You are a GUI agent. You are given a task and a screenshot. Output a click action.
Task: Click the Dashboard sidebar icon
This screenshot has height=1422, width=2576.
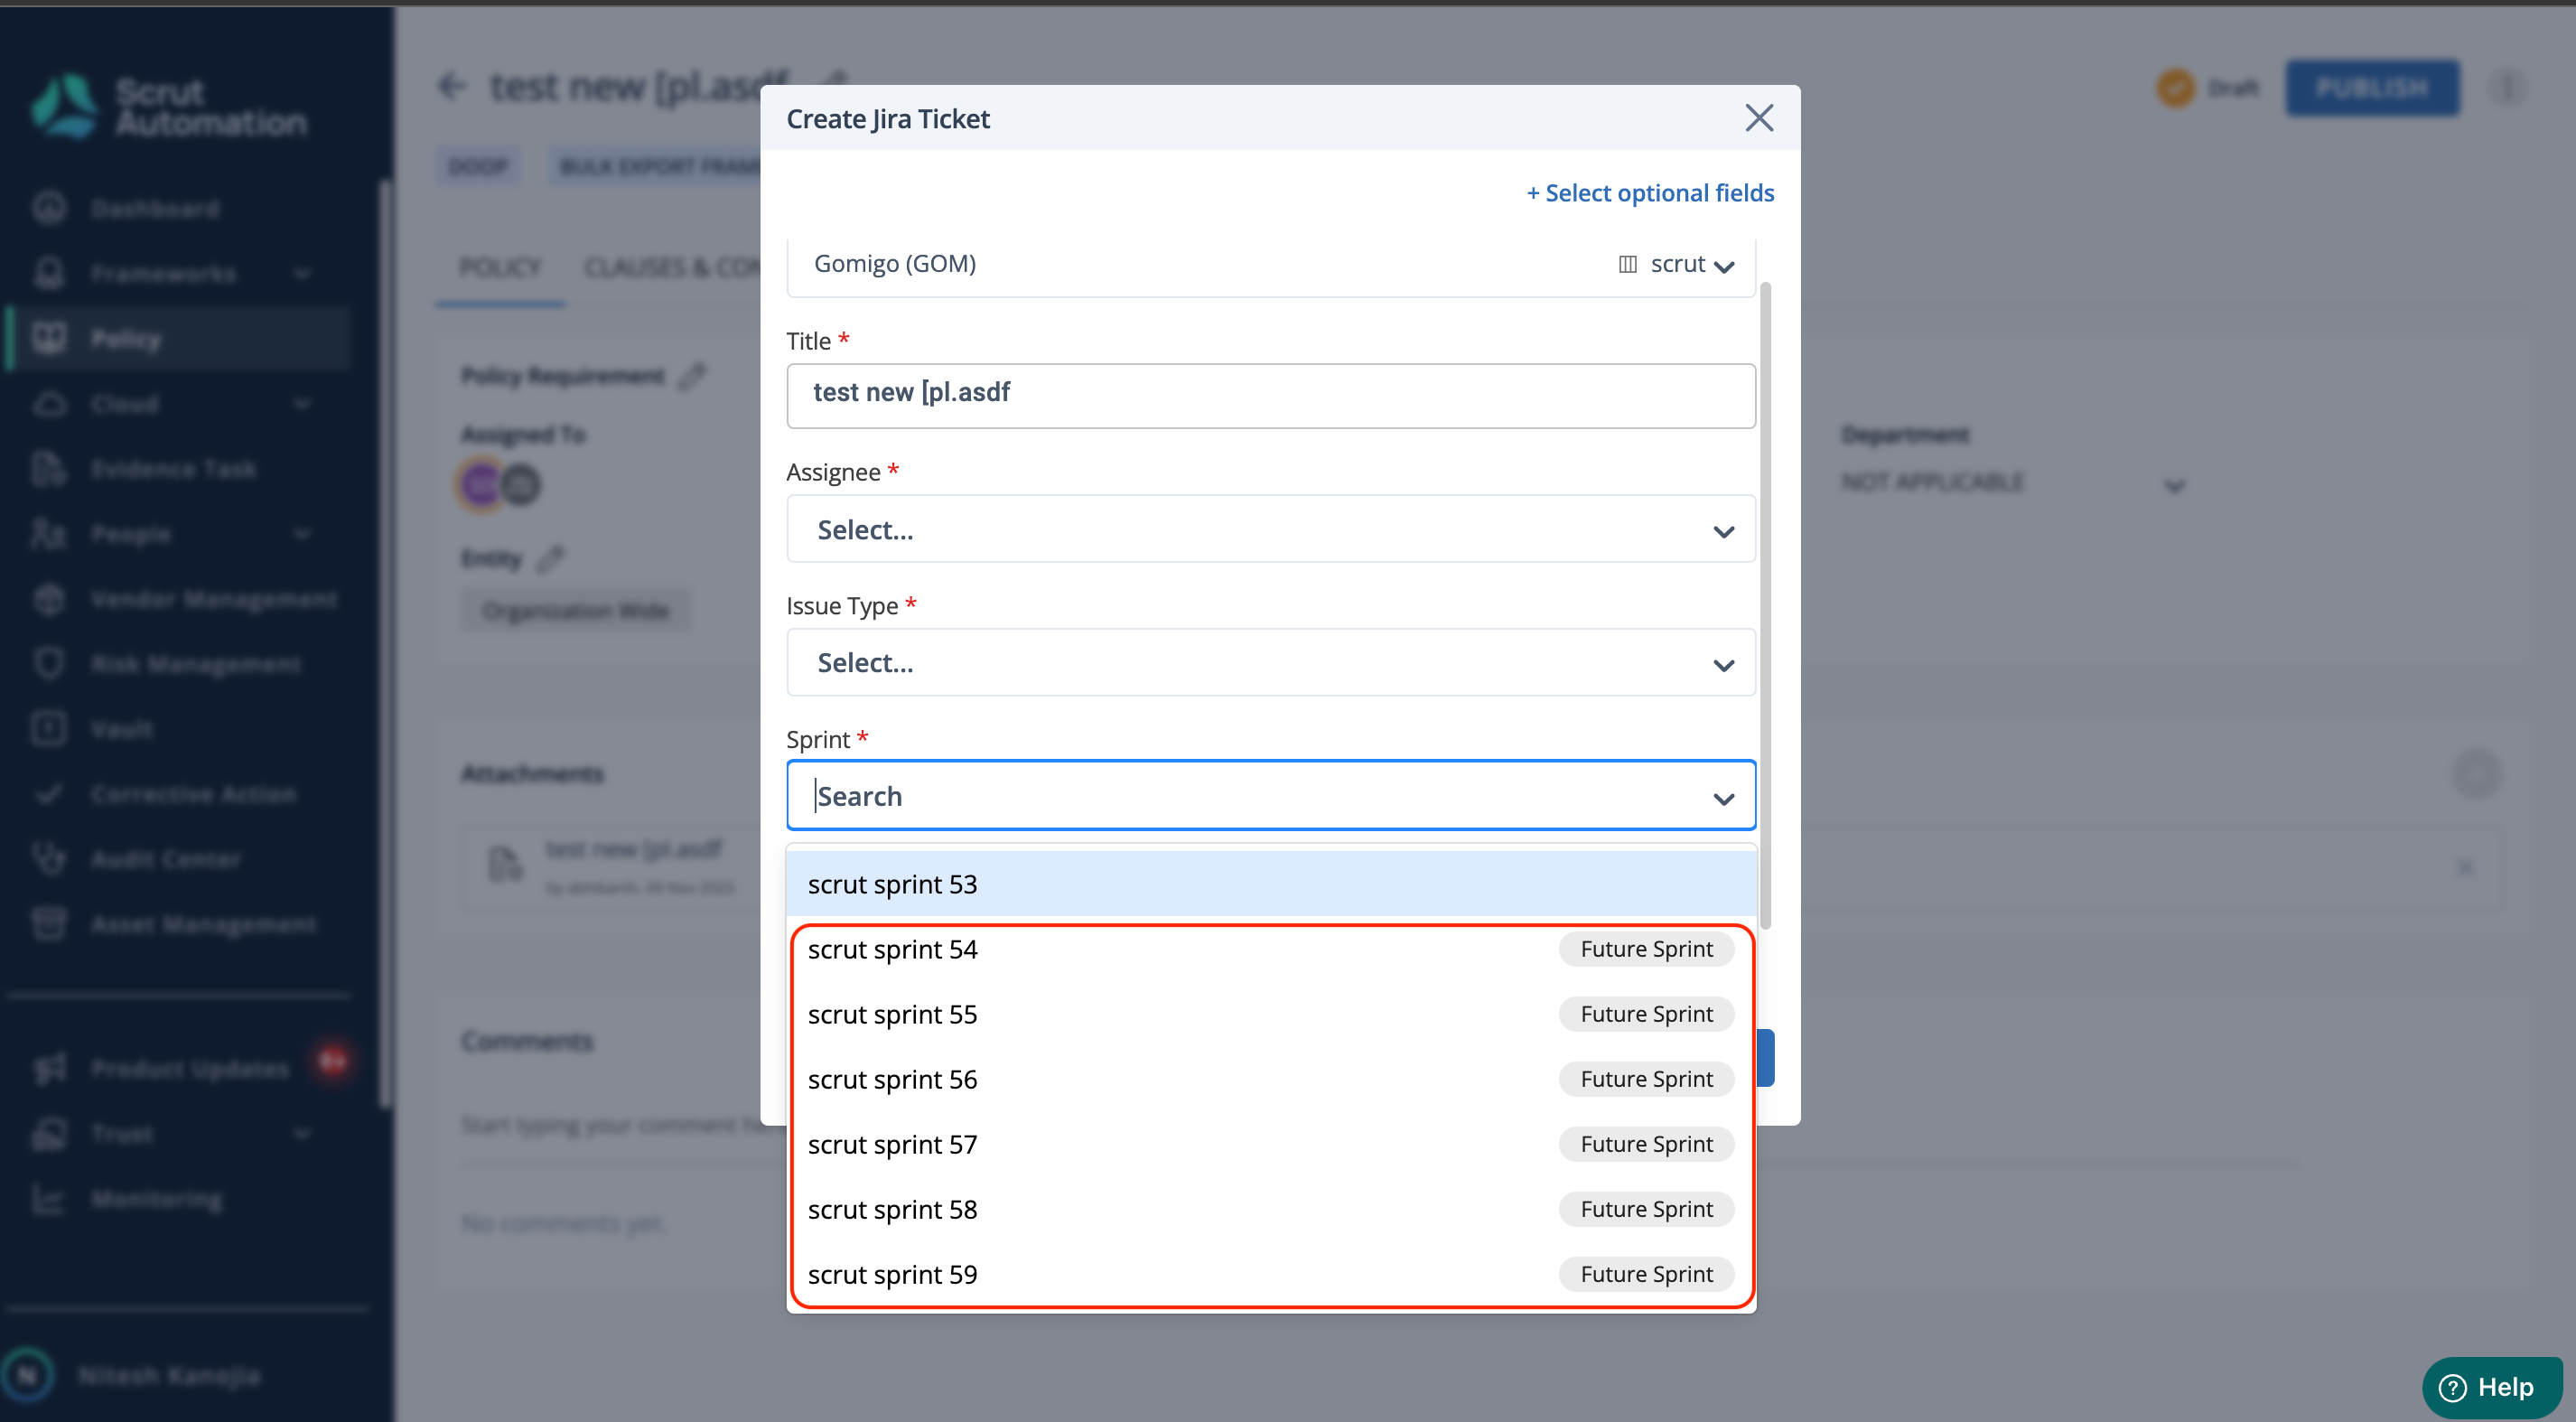coord(48,208)
